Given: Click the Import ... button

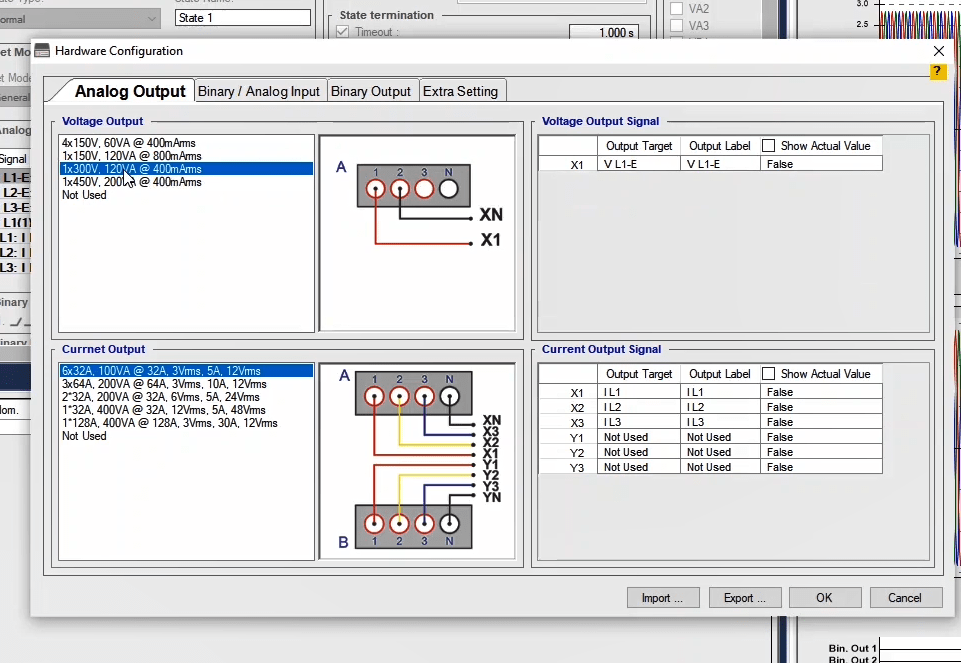Looking at the screenshot, I should (663, 598).
